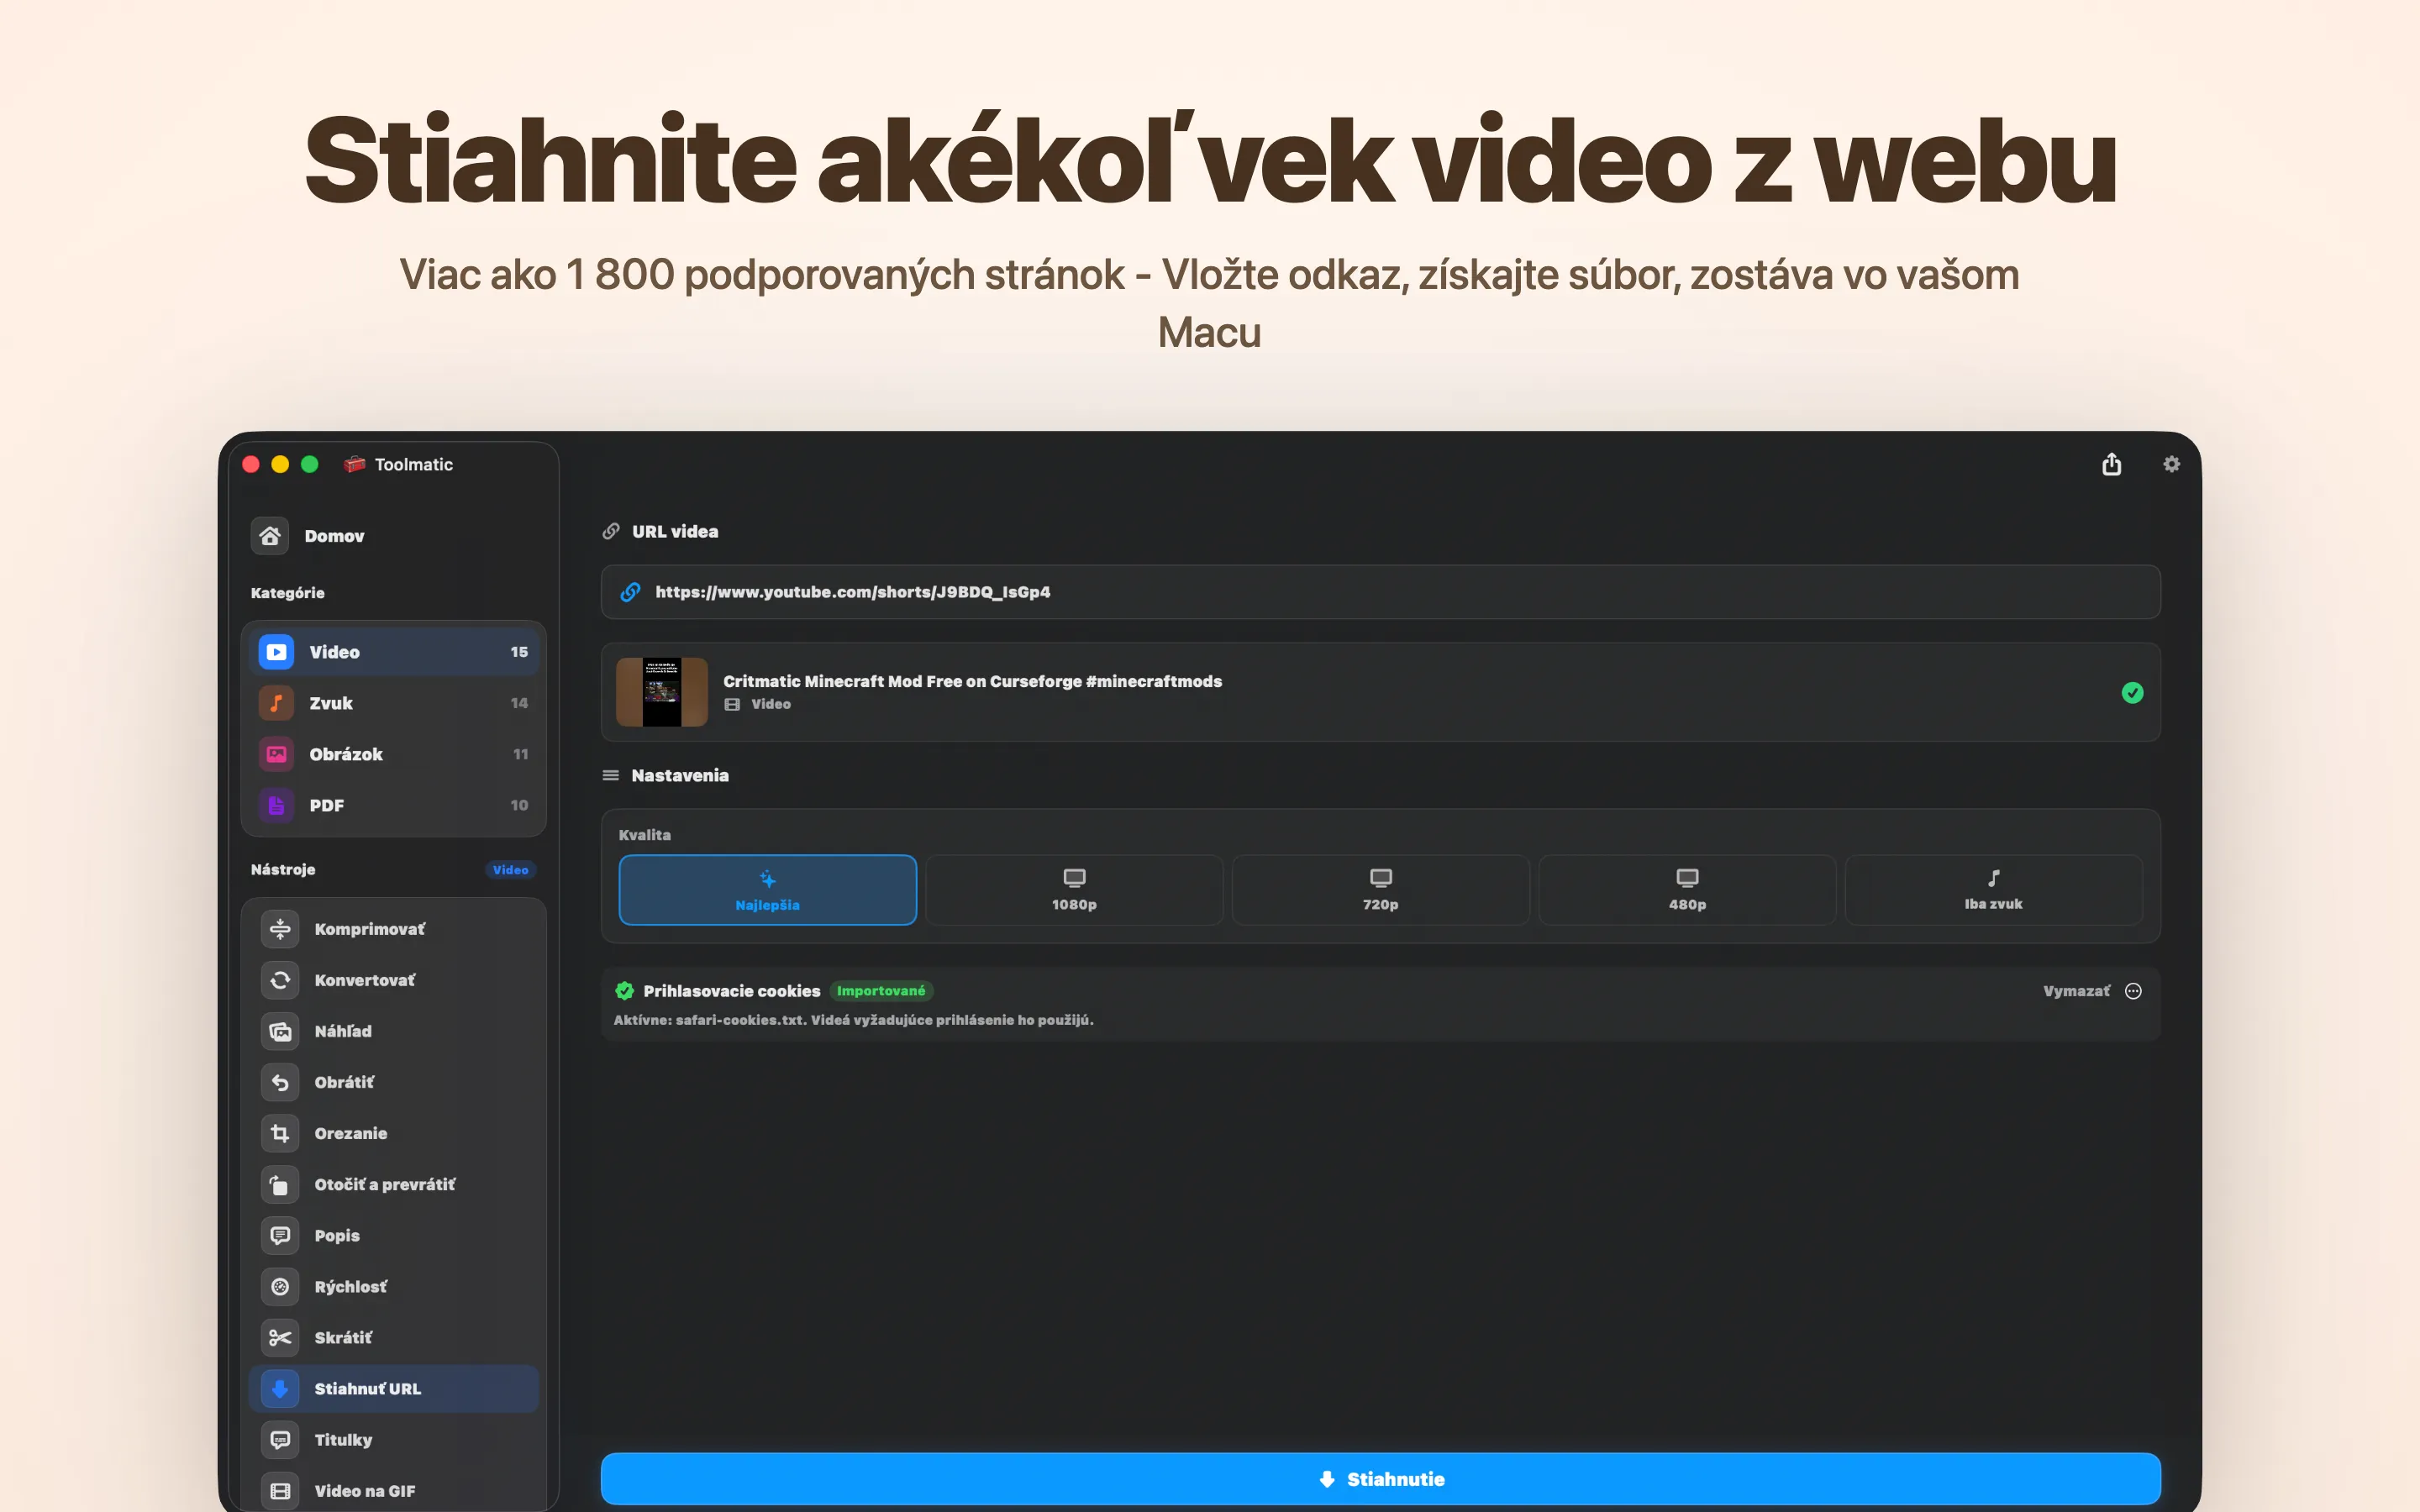Click the Aktívne safari-cookies.txt status text
The image size is (2420, 1512).
pyautogui.click(x=853, y=1020)
